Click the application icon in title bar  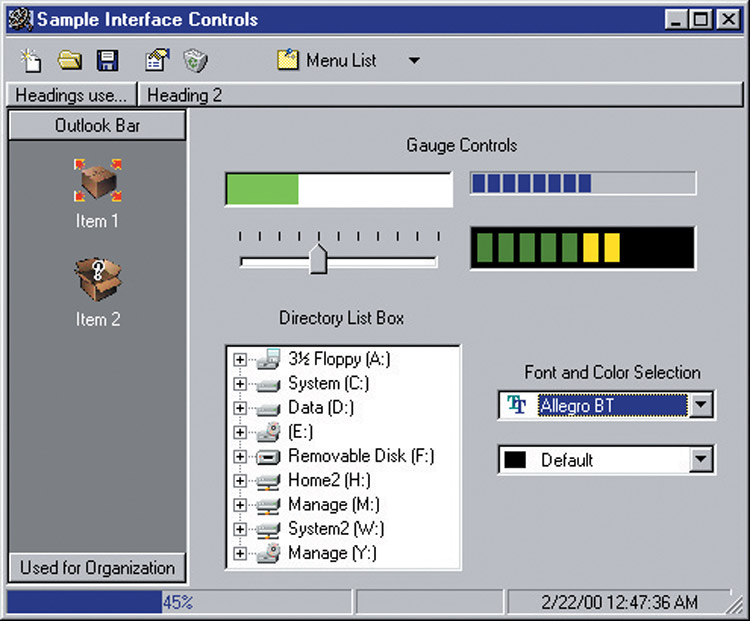(x=20, y=19)
